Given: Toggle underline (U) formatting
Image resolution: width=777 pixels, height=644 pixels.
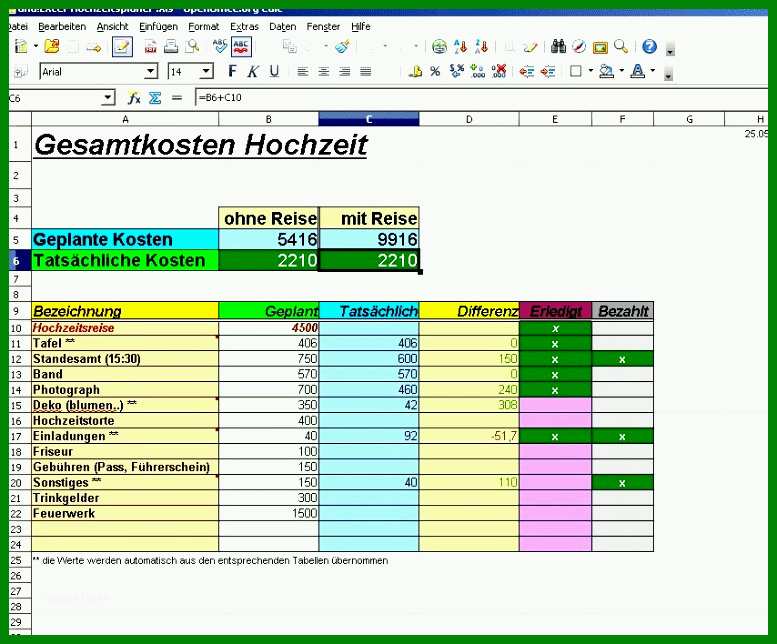Looking at the screenshot, I should 274,72.
